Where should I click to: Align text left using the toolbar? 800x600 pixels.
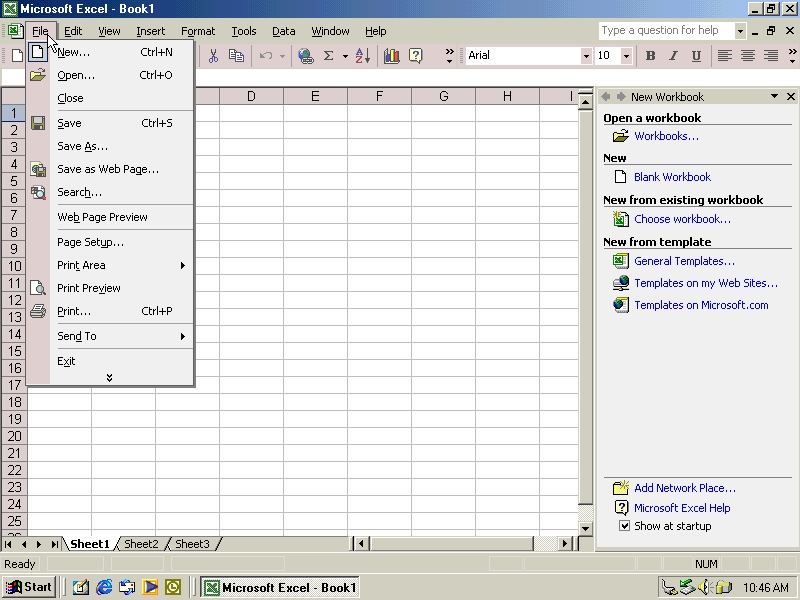tap(724, 56)
